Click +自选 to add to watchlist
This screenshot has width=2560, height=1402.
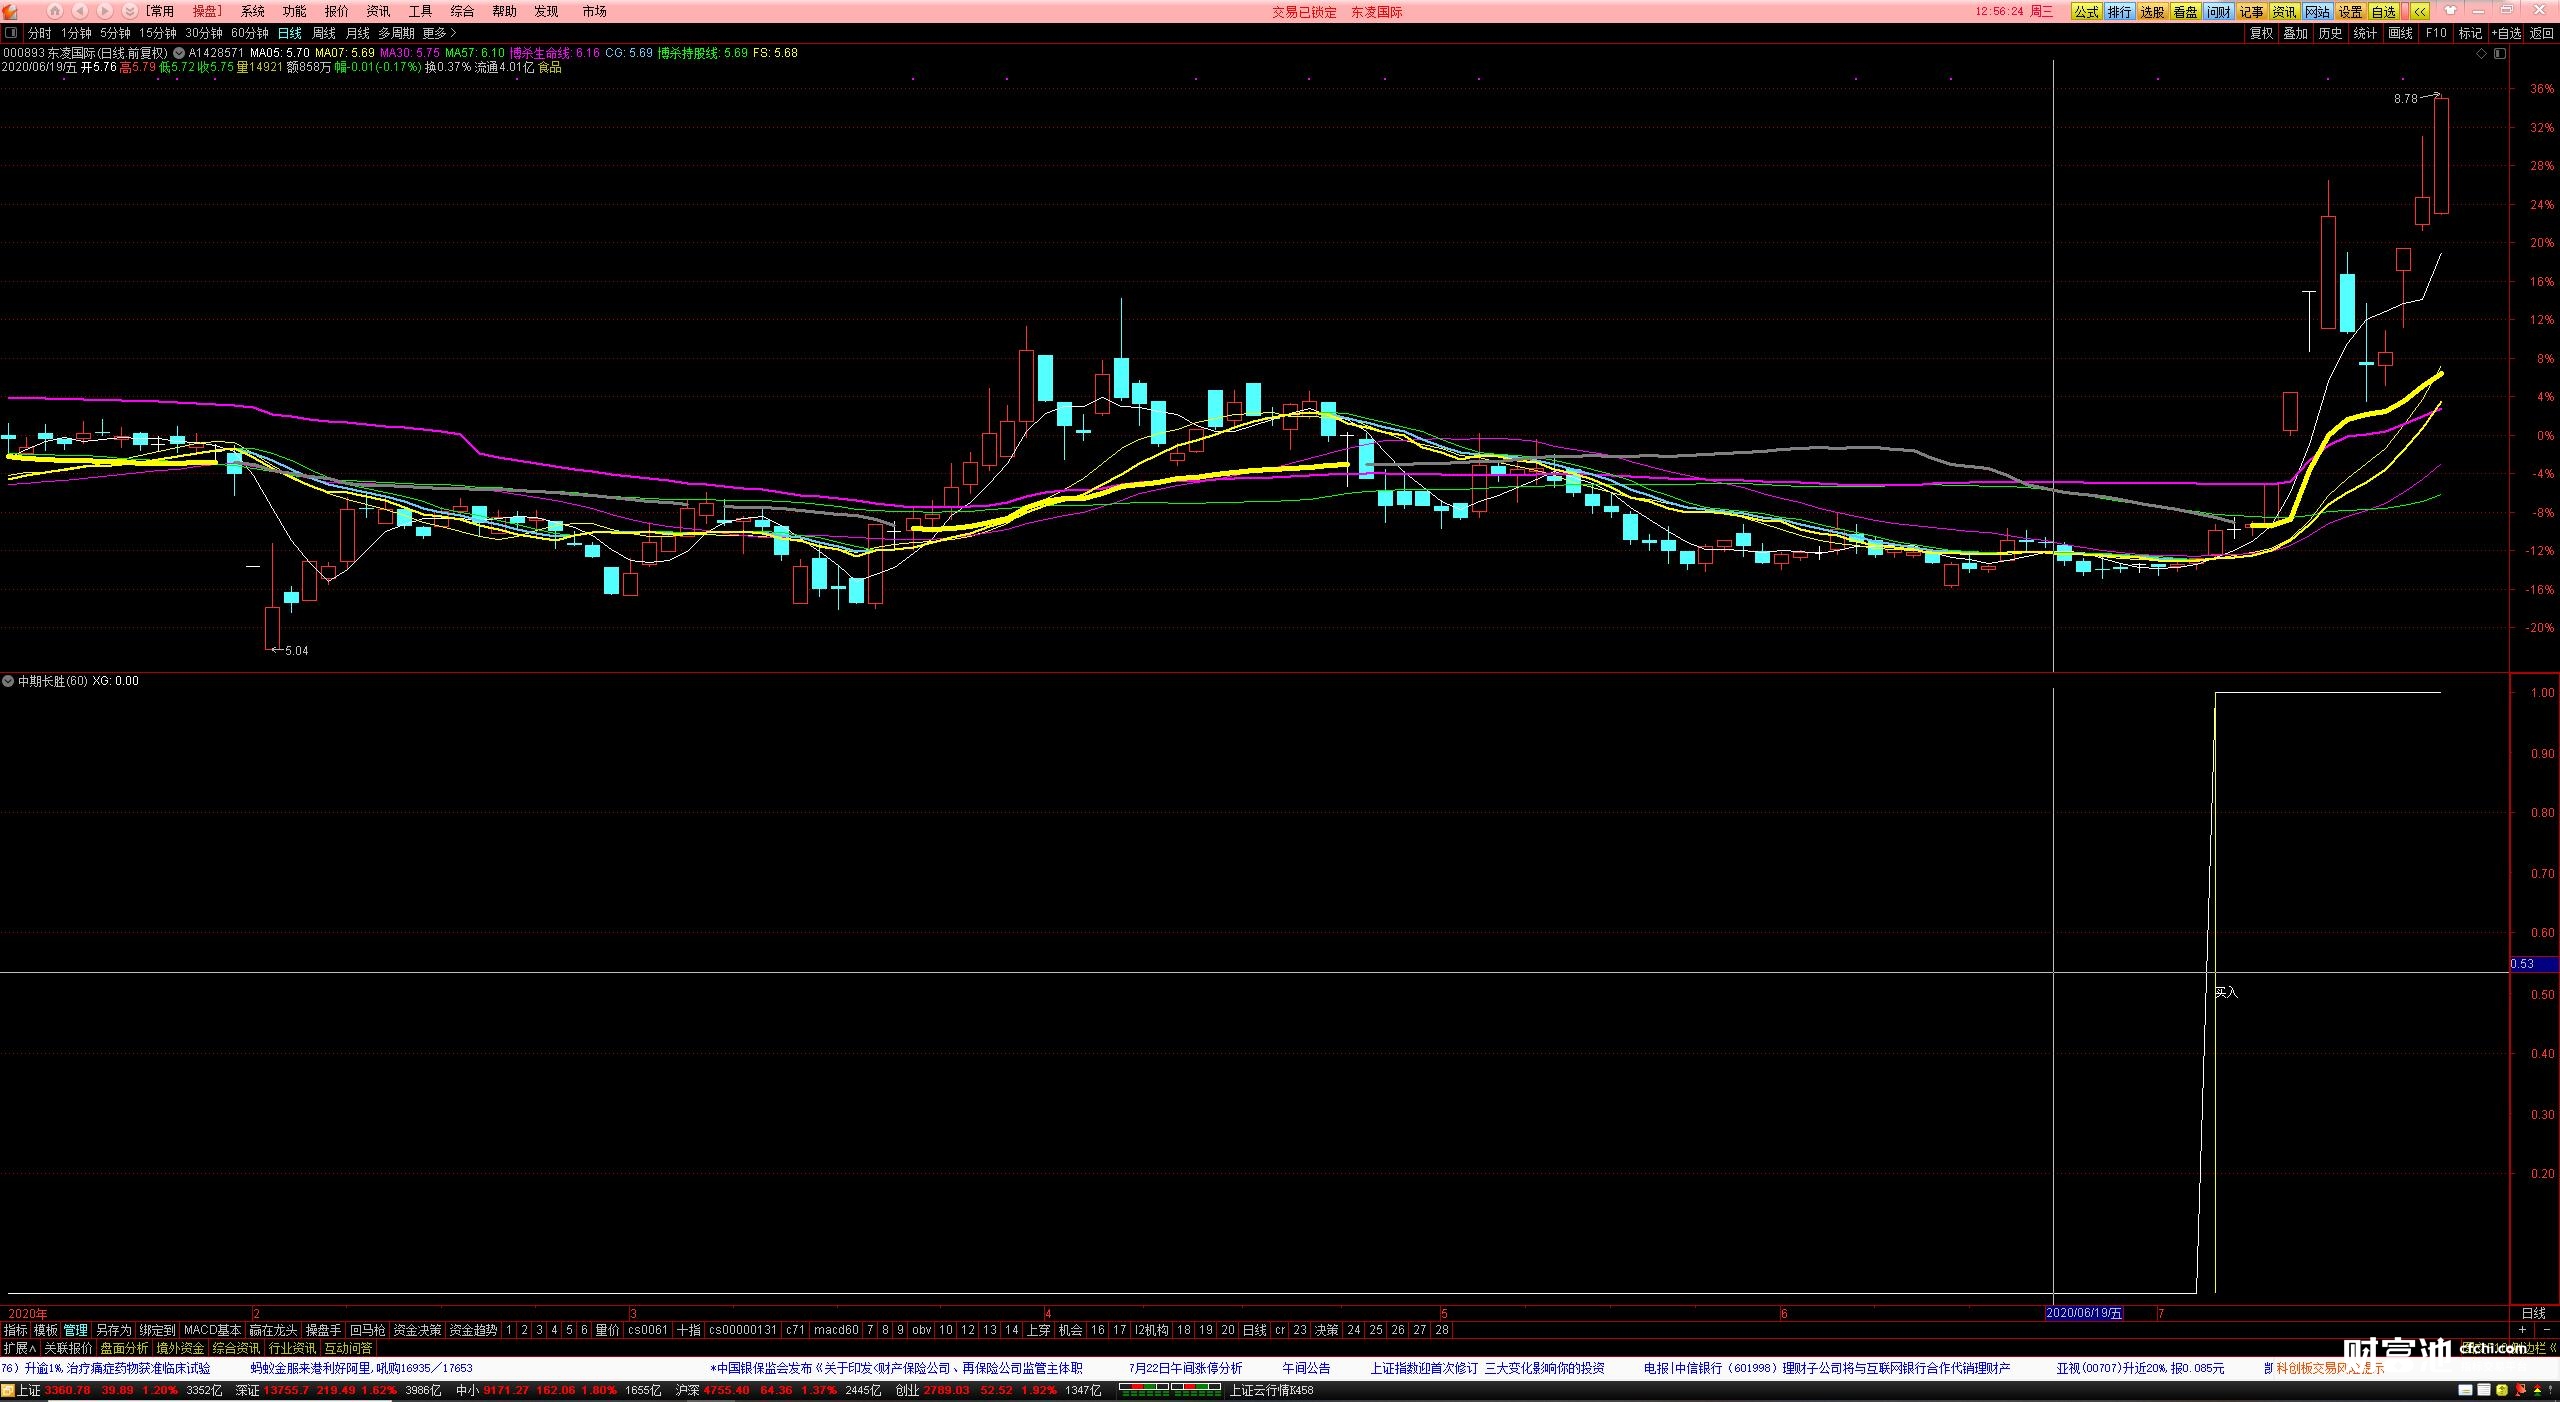click(2506, 33)
